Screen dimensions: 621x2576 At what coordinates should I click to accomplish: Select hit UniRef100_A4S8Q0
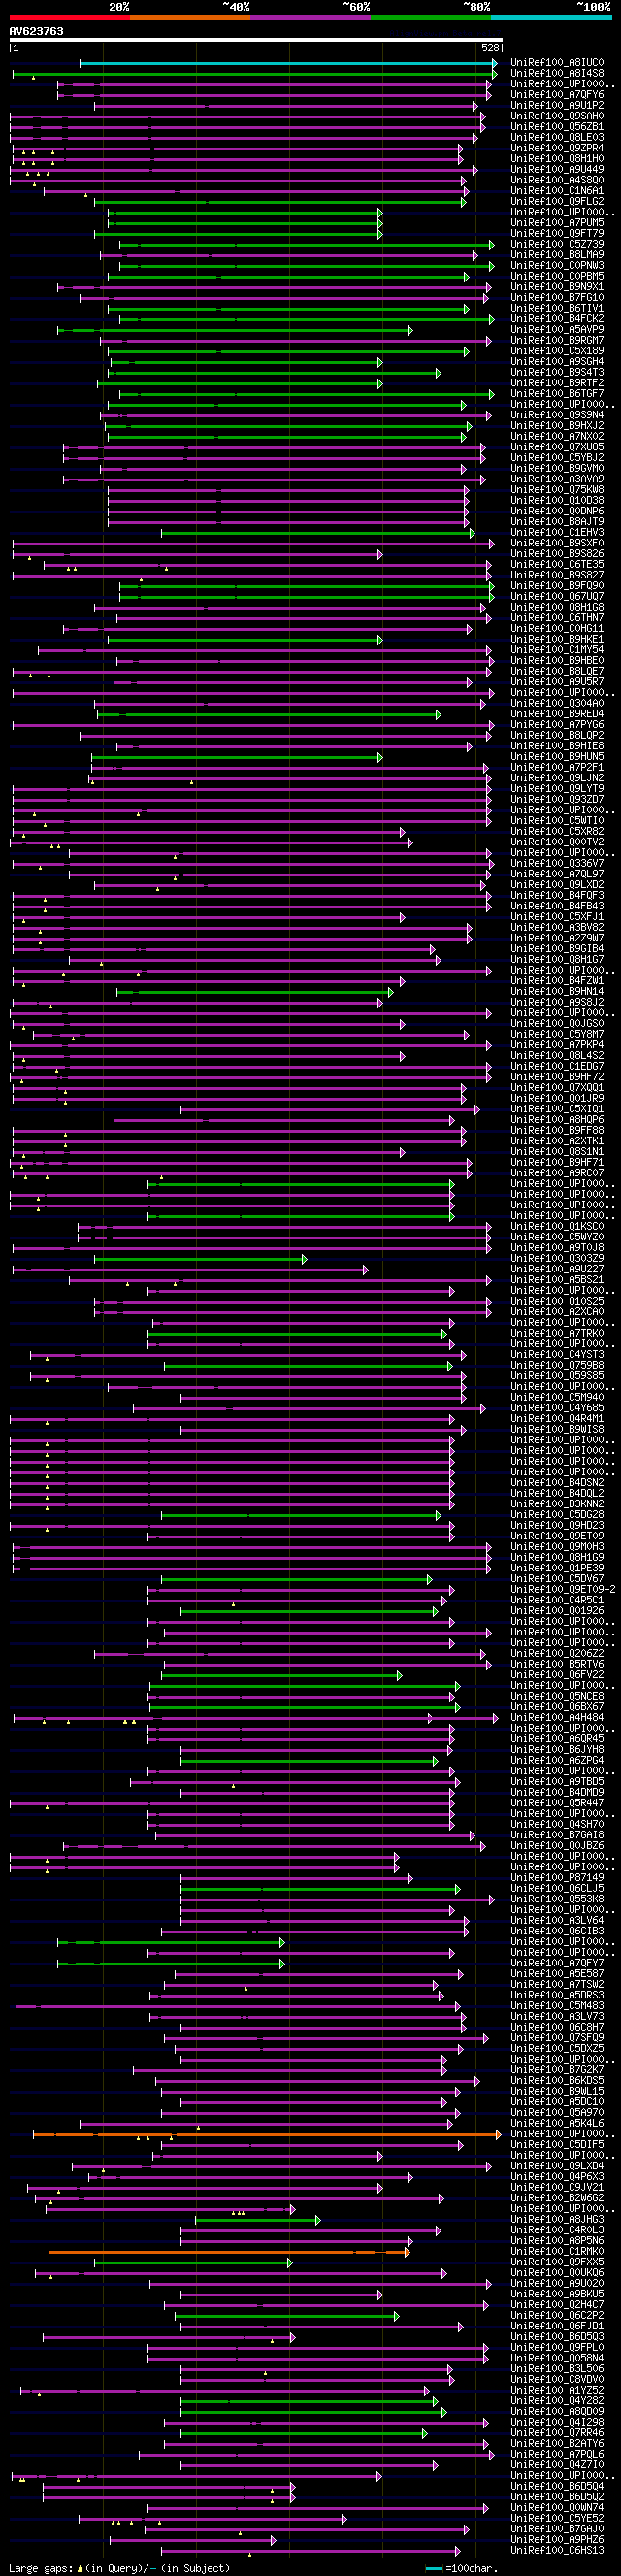click(x=557, y=180)
